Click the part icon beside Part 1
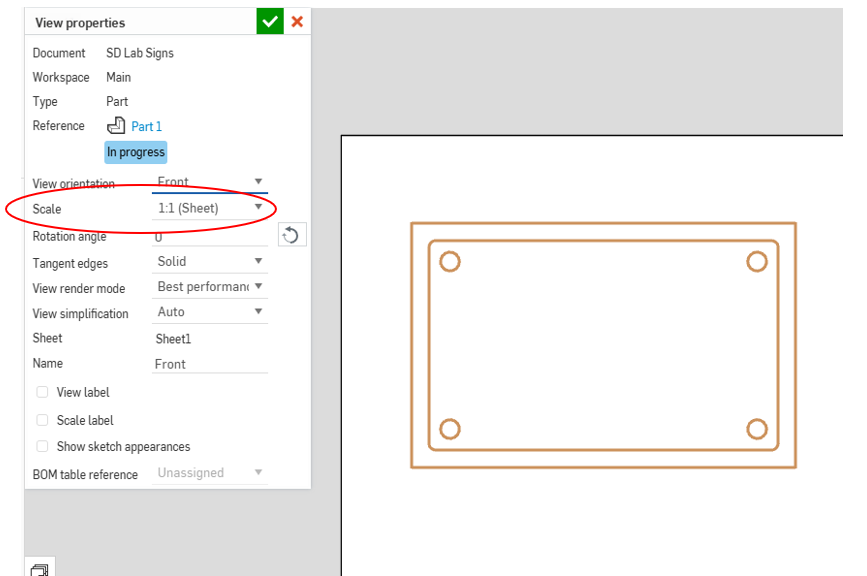This screenshot has width=867, height=576. [116, 126]
